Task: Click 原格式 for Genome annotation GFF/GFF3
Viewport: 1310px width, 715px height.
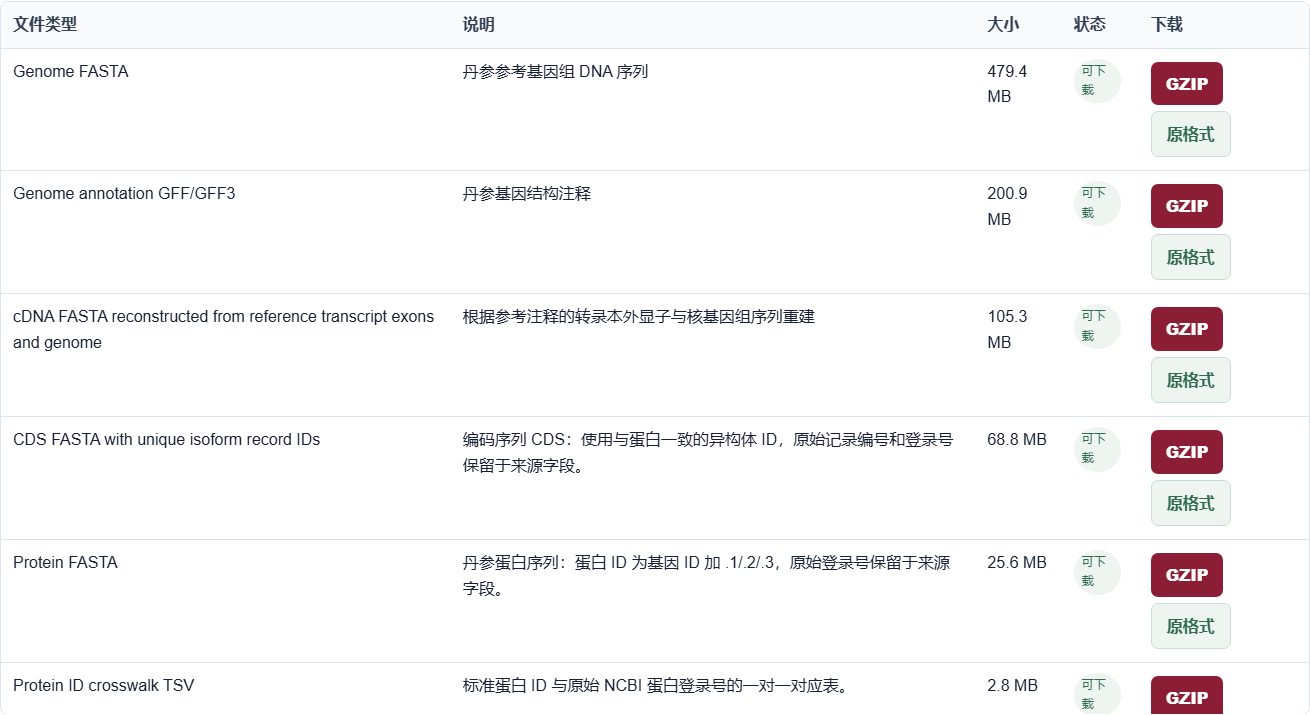Action: tap(1191, 257)
